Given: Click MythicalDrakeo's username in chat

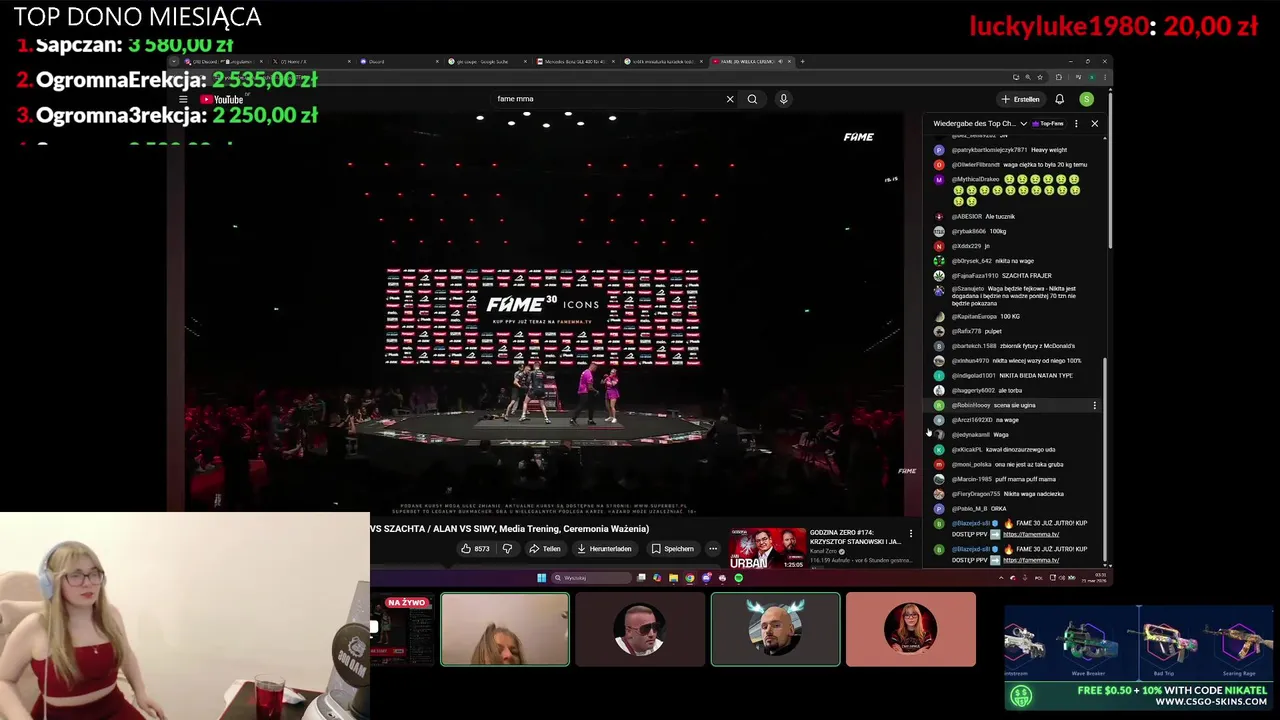Looking at the screenshot, I should click(x=975, y=179).
